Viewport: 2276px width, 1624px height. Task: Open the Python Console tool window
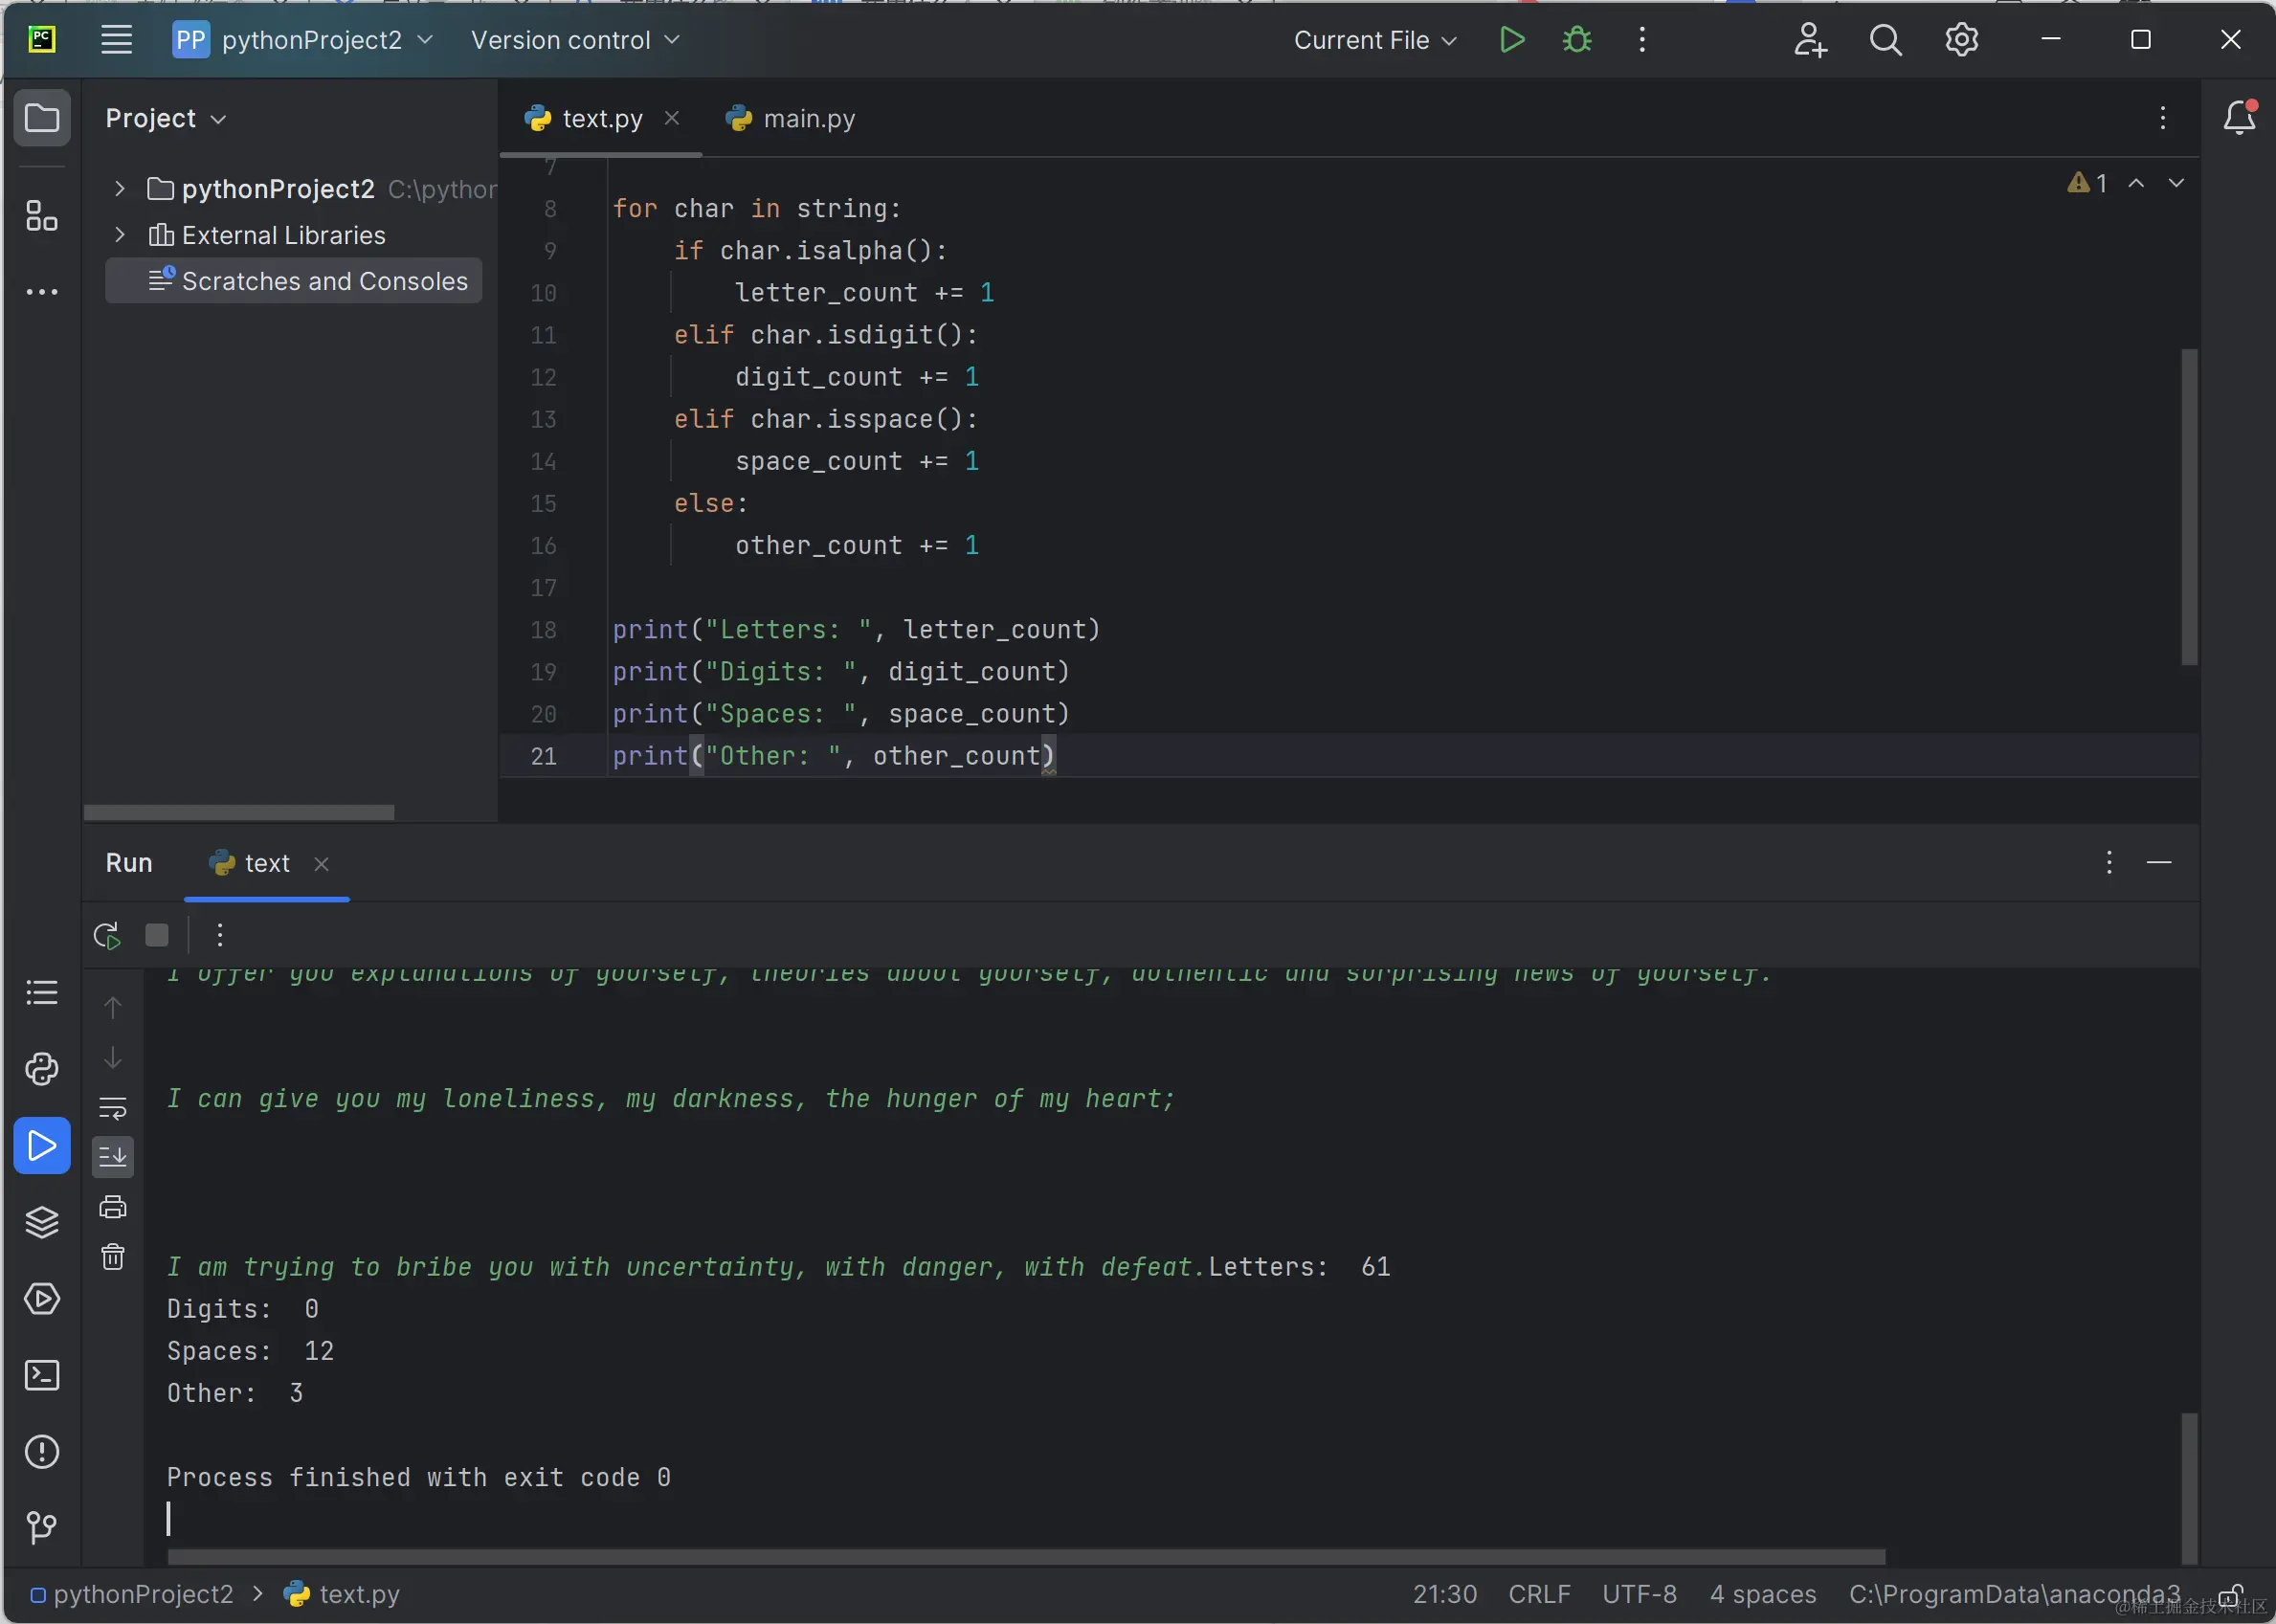click(41, 1069)
